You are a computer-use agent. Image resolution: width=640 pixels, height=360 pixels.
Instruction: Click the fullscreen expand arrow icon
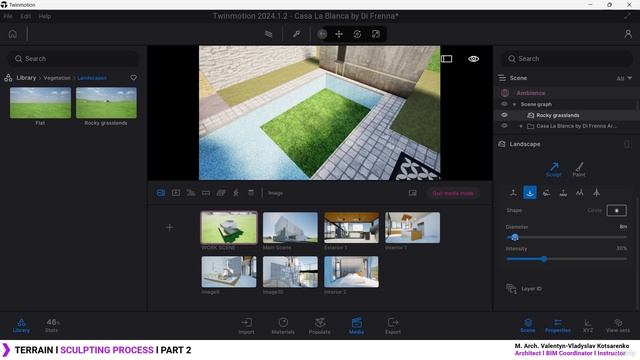click(x=627, y=16)
